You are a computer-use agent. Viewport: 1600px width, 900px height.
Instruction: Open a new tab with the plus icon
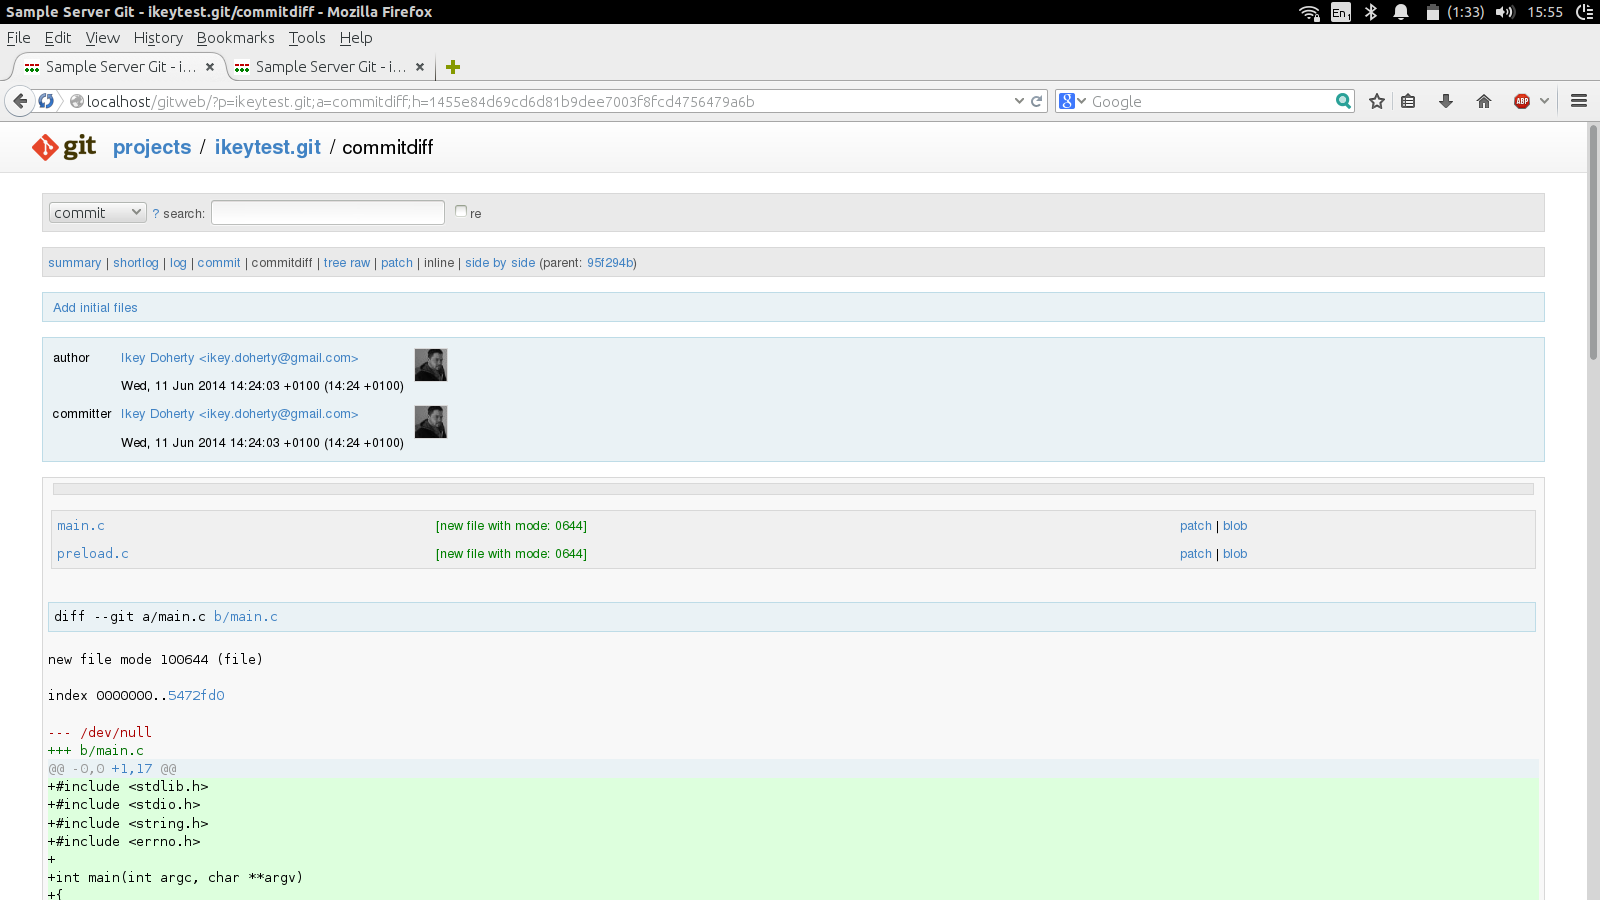(453, 67)
